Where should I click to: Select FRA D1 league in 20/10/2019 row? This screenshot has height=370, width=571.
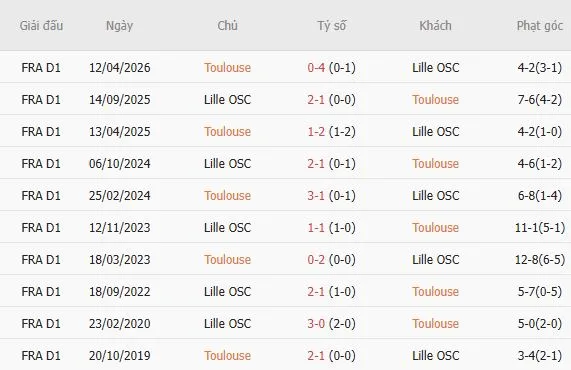click(41, 356)
